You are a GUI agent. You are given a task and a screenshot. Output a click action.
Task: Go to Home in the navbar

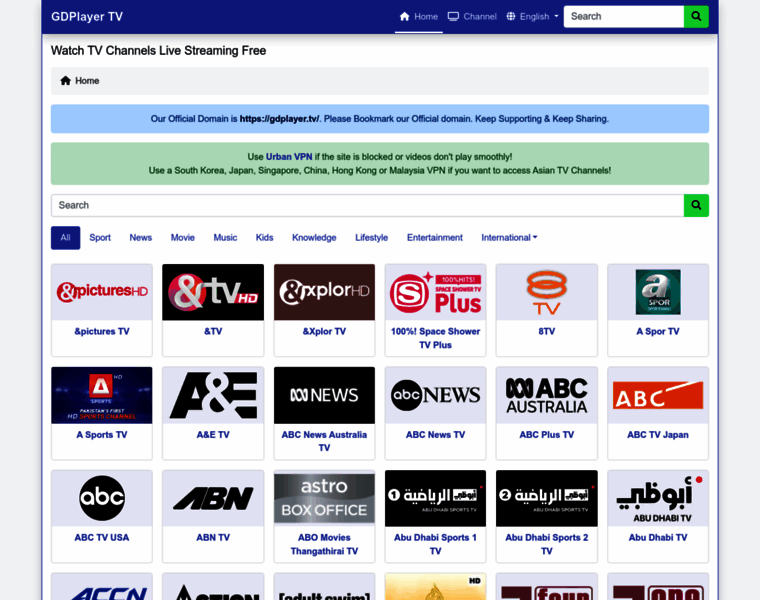(x=419, y=16)
